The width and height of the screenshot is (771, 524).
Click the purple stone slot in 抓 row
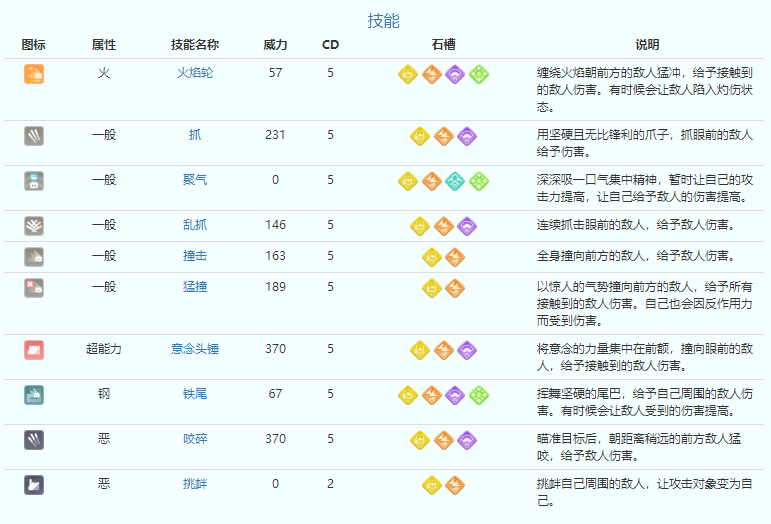467,136
